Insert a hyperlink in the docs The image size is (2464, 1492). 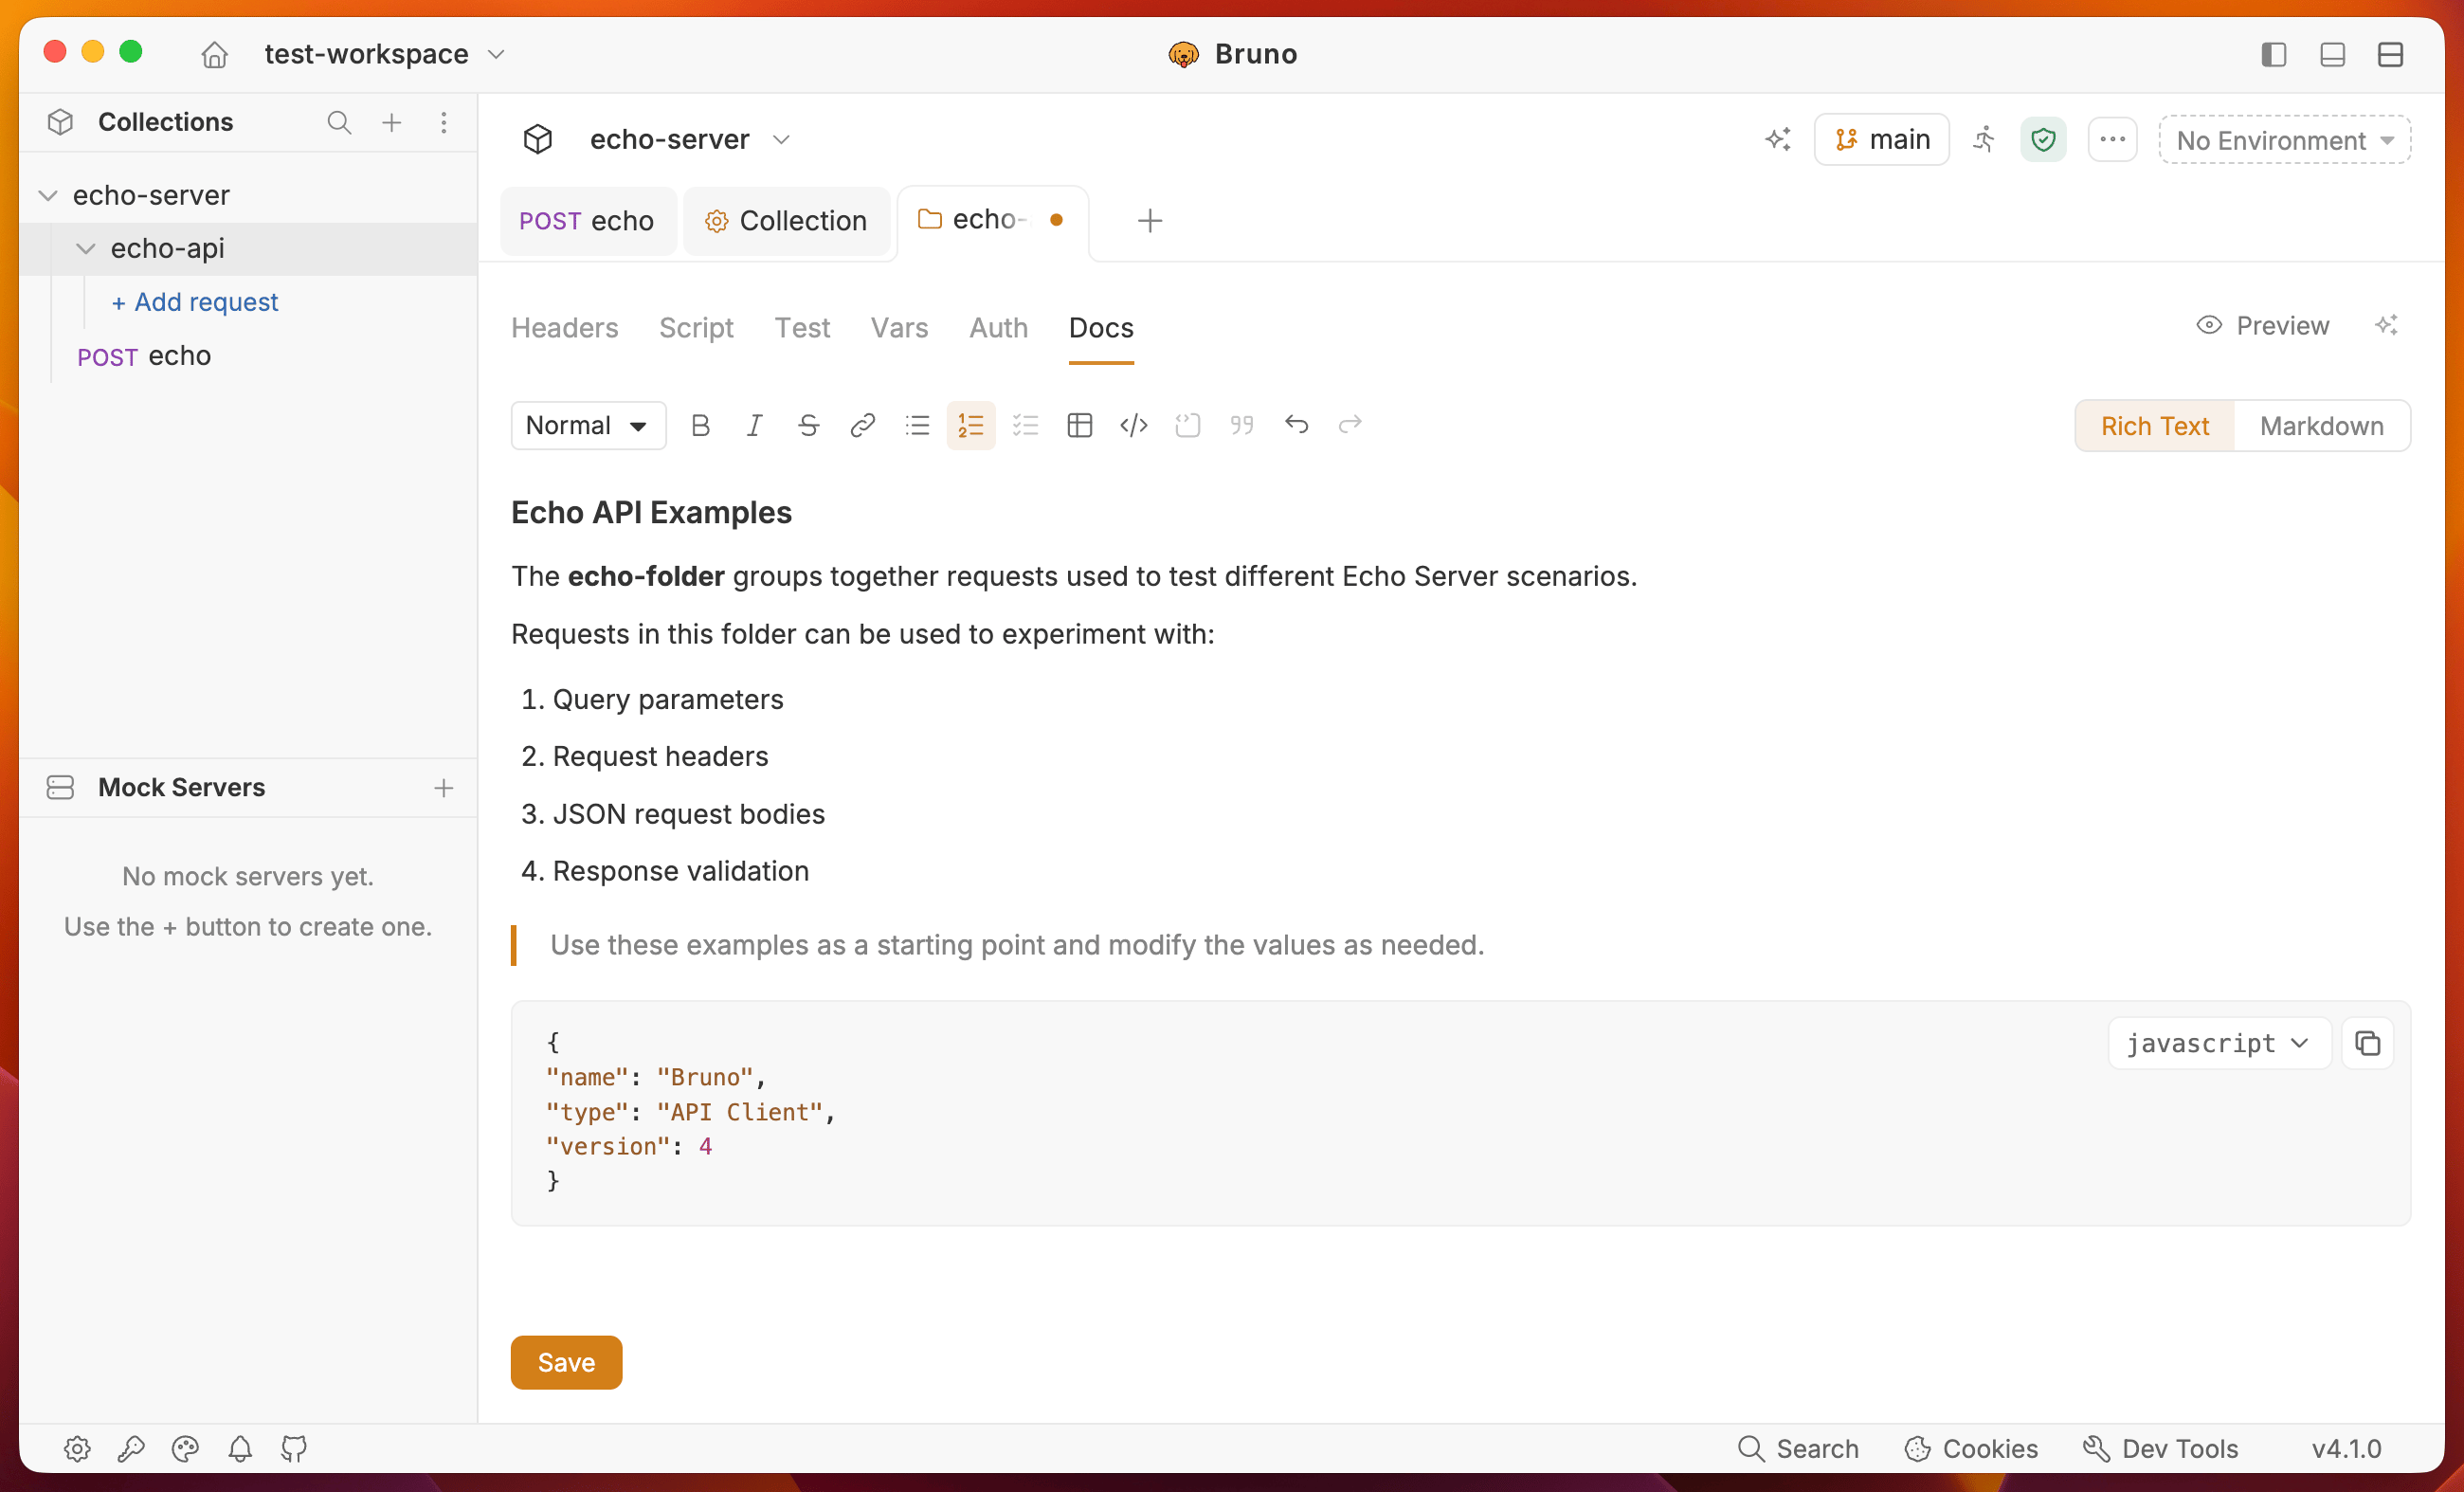[862, 426]
